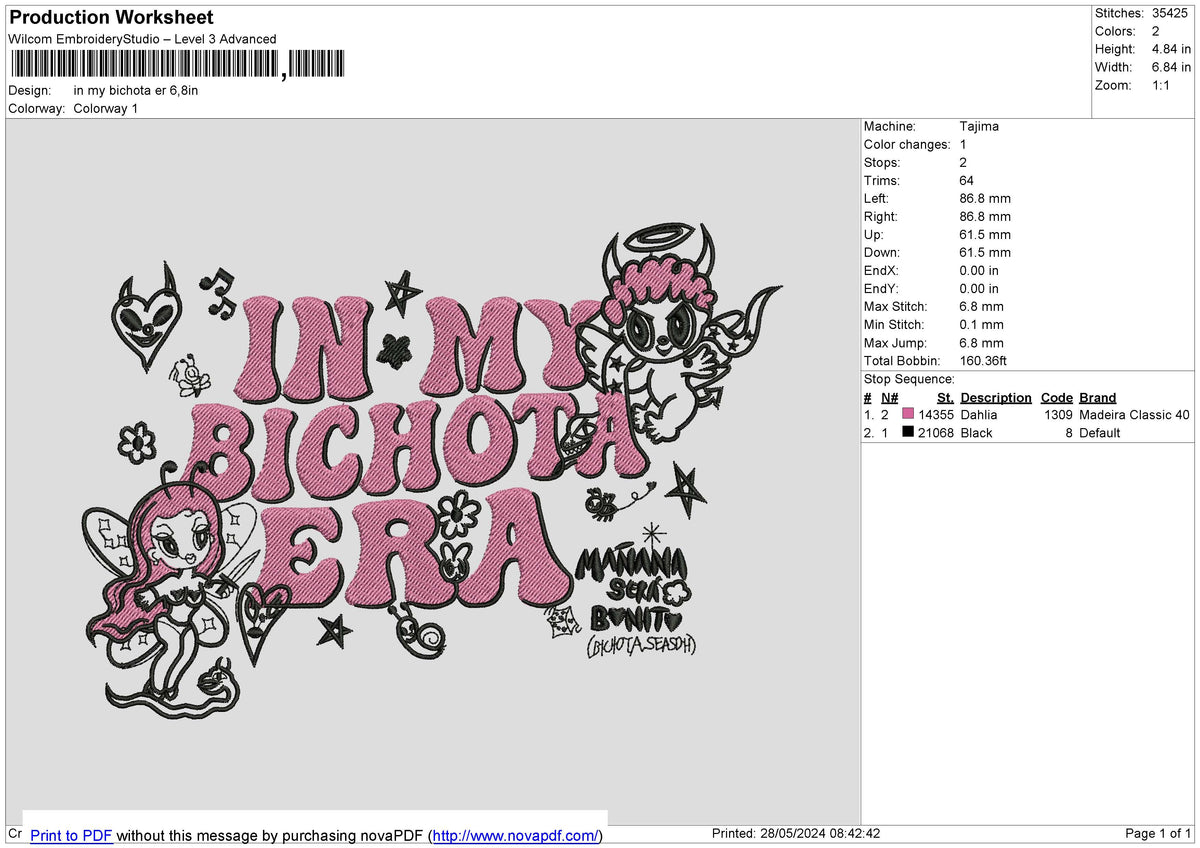The height and width of the screenshot is (848, 1200).
Task: Click the Black description in stop sequence
Action: [x=976, y=433]
